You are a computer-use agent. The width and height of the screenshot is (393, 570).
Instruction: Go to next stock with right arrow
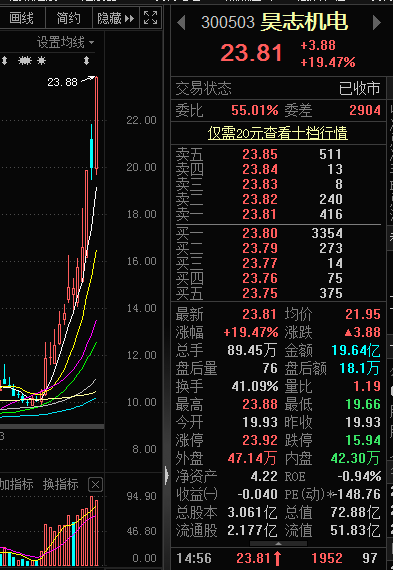pyautogui.click(x=377, y=23)
